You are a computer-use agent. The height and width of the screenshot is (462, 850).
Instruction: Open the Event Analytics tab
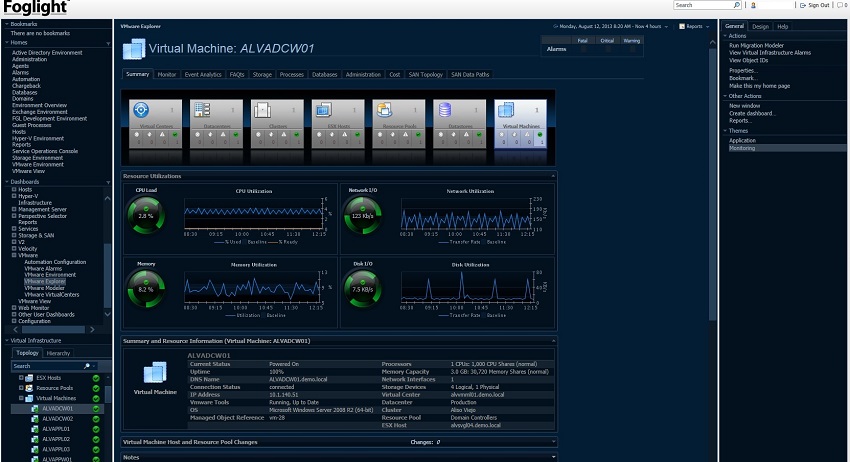(x=203, y=74)
